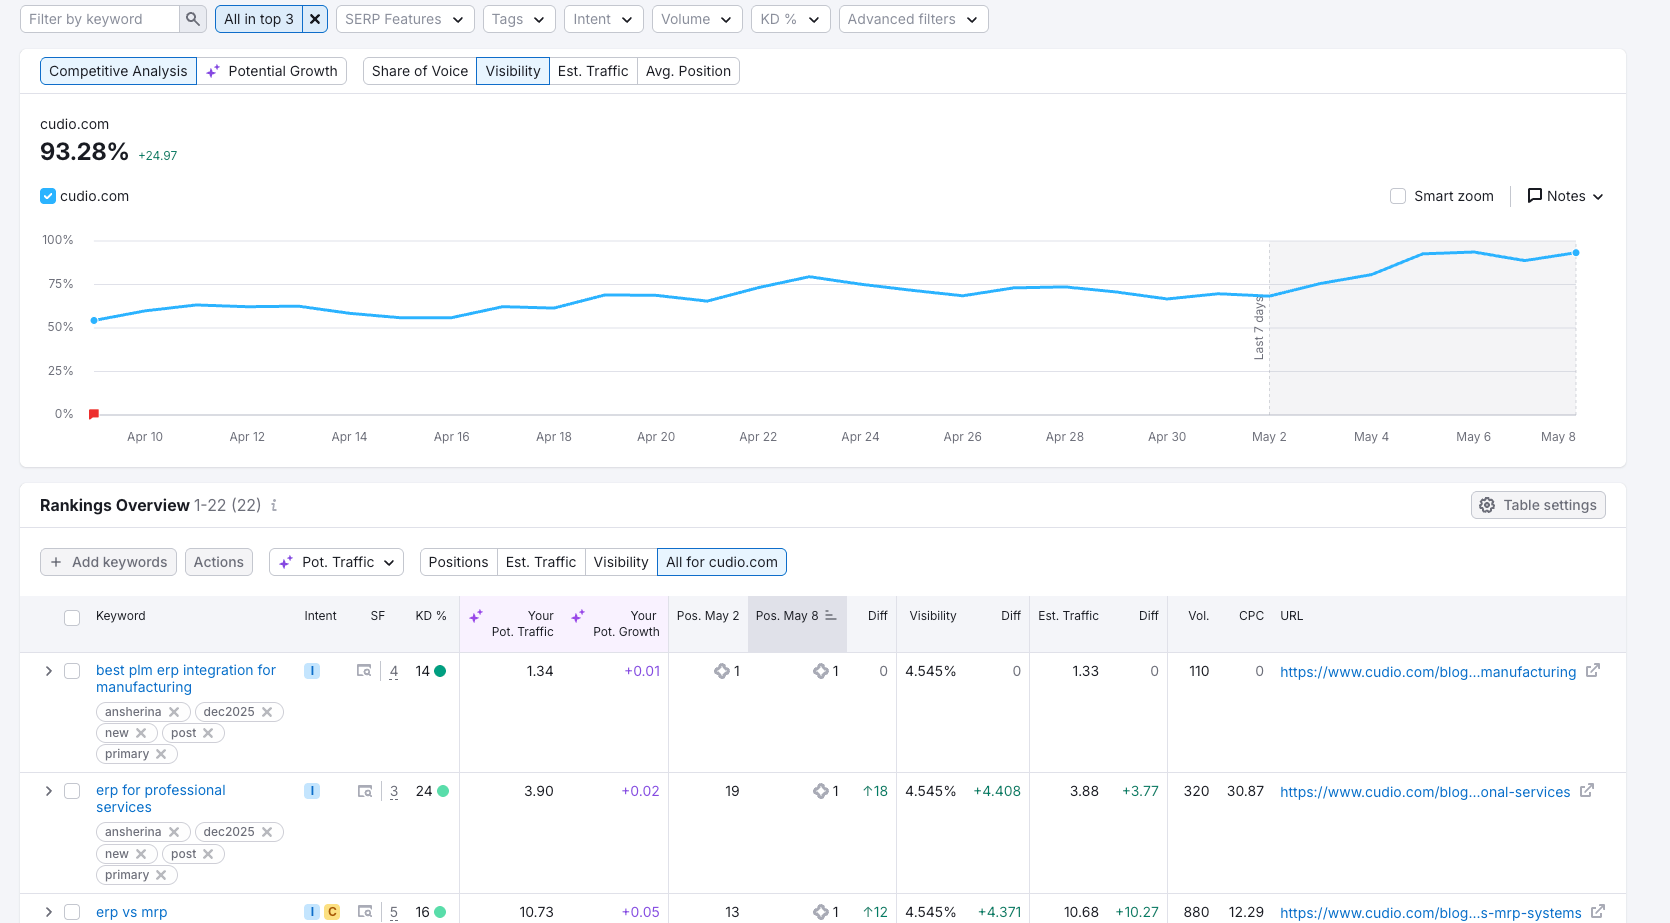Click commercial intent badge for 'erp vs mrp'
Viewport: 1670px width, 923px height.
(x=332, y=912)
